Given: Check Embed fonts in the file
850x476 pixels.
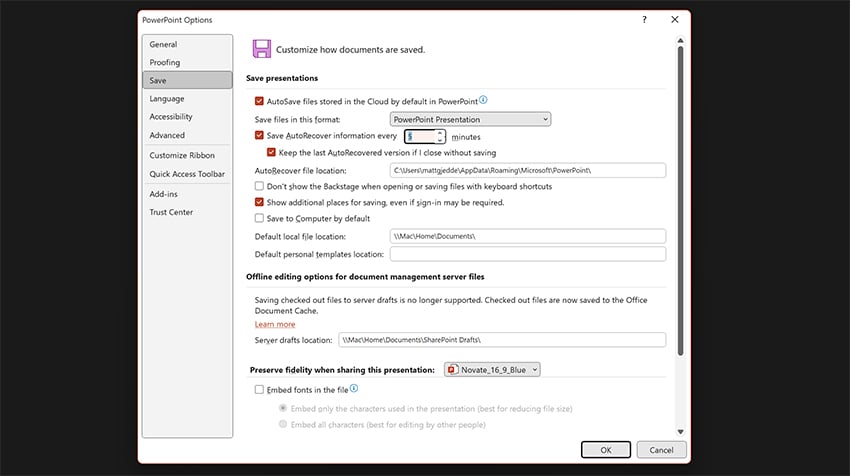Looking at the screenshot, I should (260, 389).
